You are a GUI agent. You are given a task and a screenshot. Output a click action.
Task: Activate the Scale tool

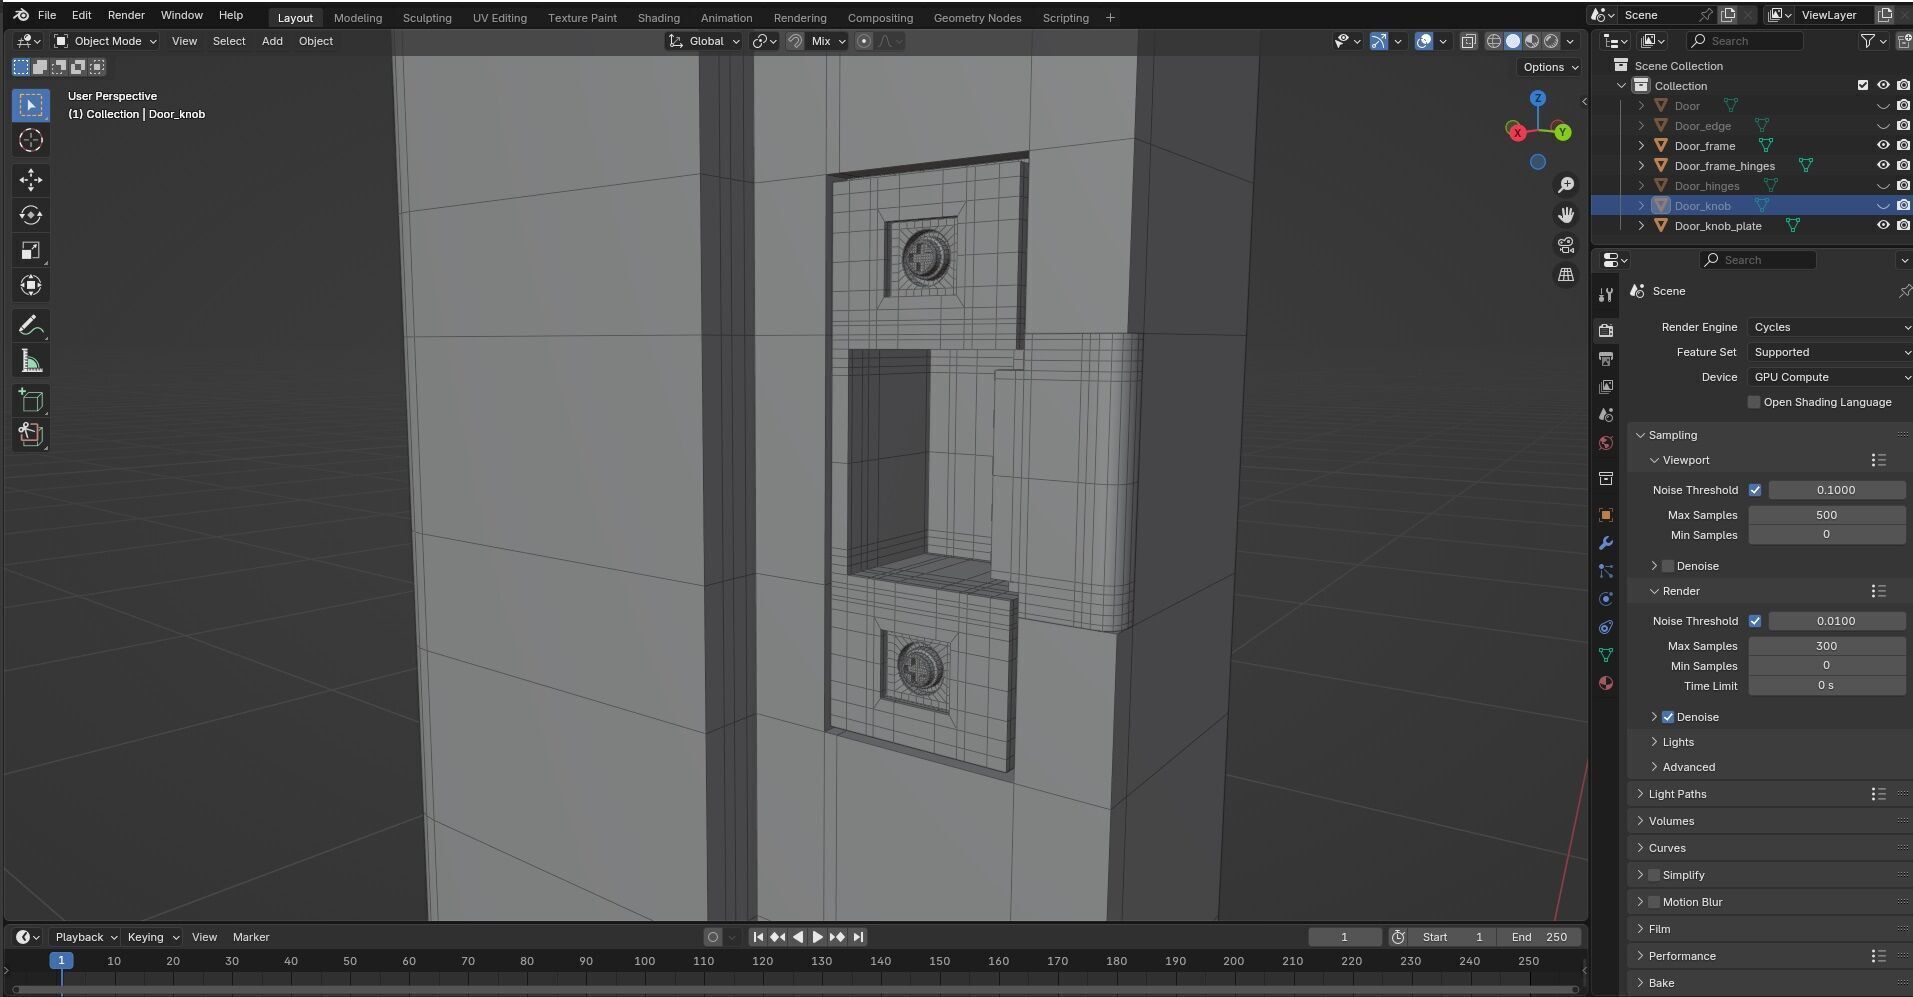point(31,250)
